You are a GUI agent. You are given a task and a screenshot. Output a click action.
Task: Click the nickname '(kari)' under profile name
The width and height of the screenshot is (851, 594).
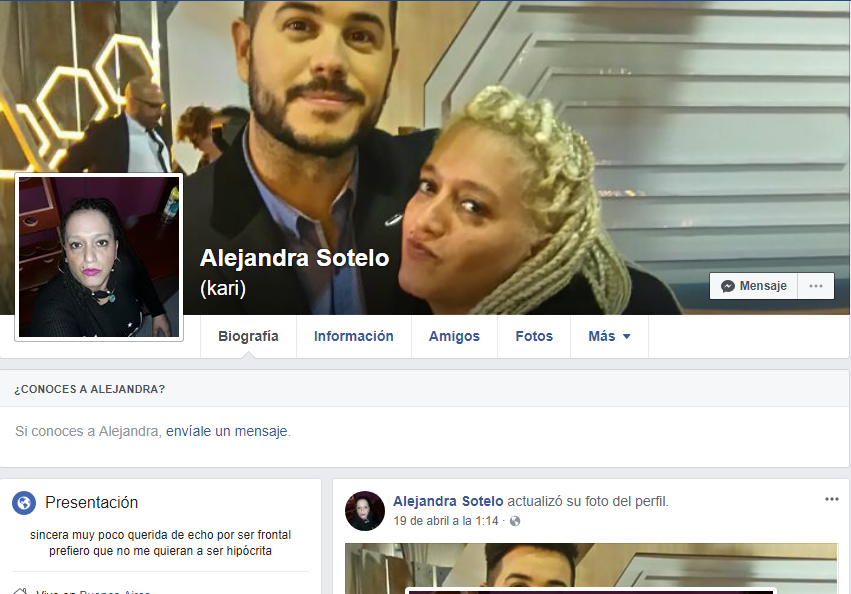223,288
